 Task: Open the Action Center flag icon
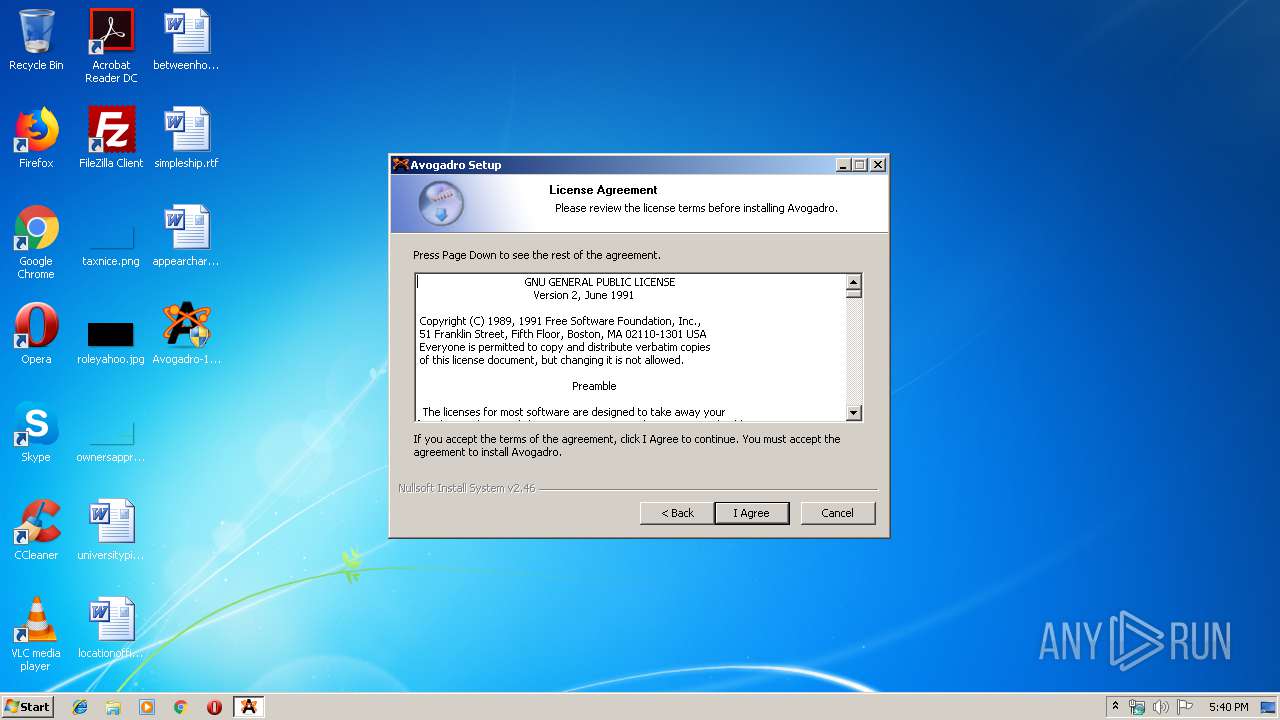coord(1184,707)
